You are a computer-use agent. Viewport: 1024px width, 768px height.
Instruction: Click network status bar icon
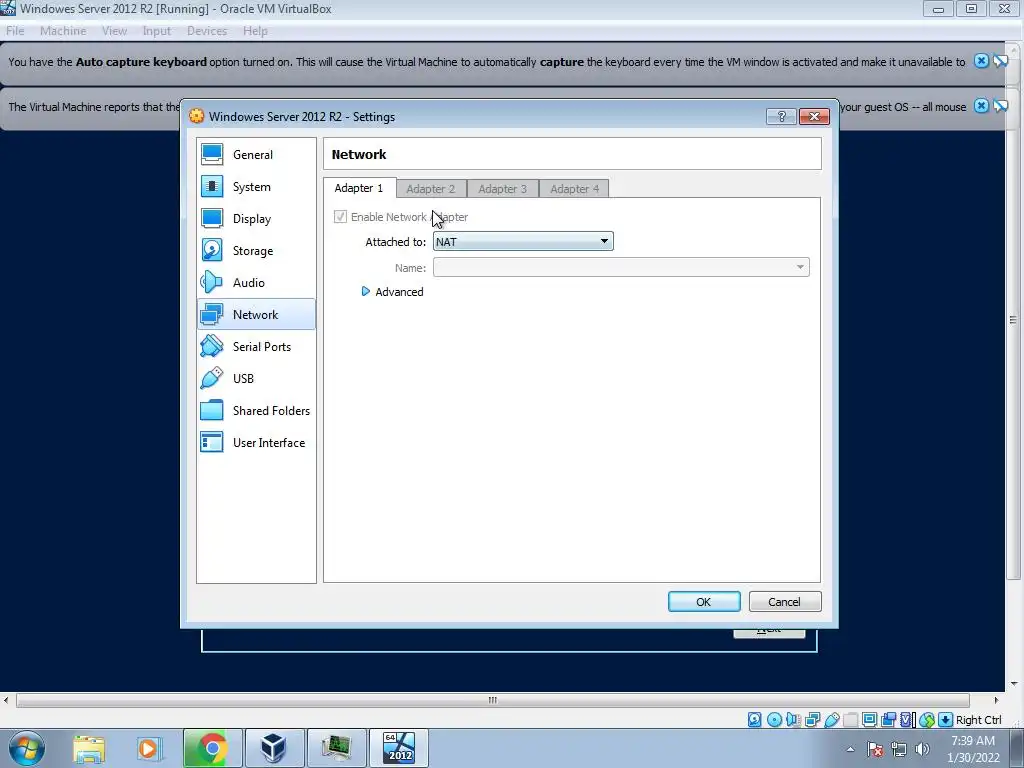812,720
